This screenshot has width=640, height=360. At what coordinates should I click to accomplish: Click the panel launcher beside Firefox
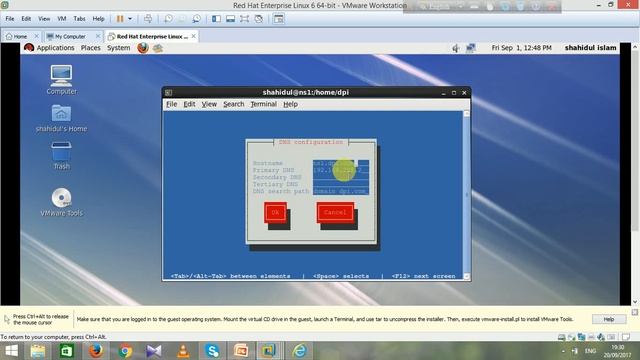(158, 48)
